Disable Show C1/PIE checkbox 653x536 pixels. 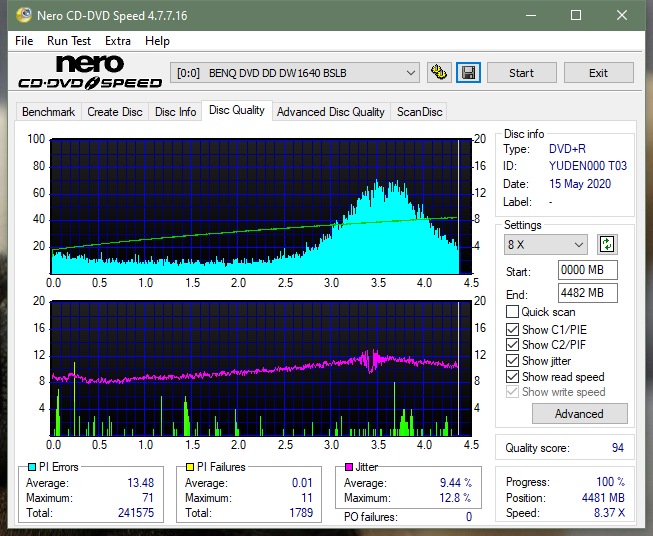click(x=512, y=329)
